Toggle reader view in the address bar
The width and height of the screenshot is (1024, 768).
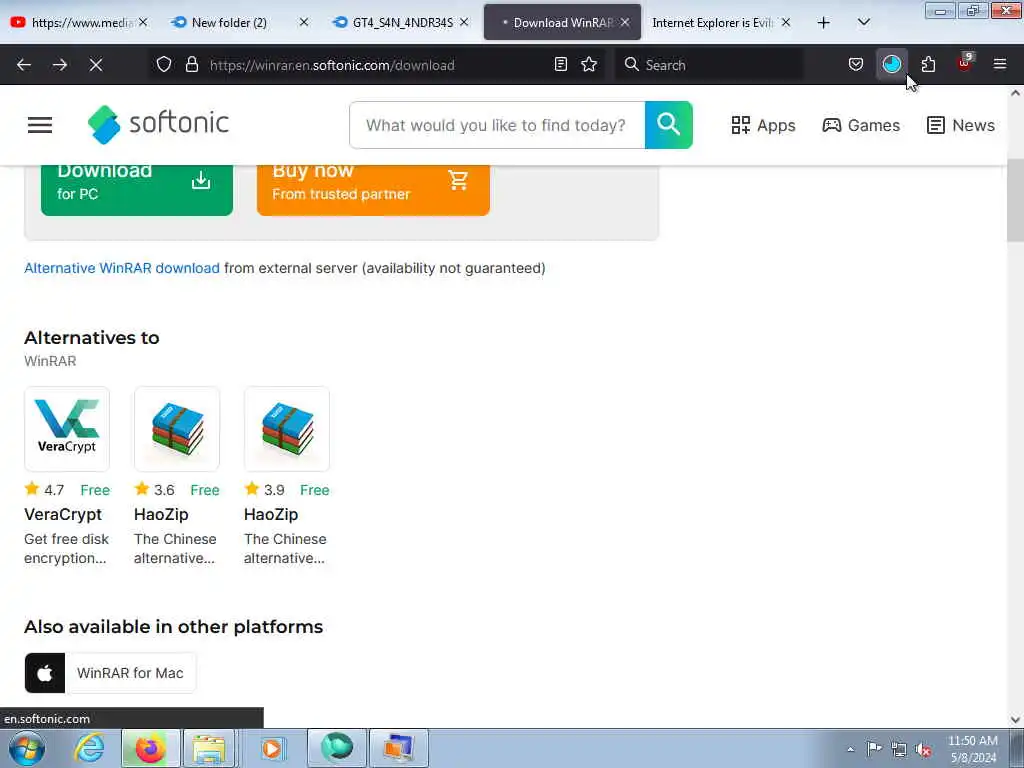point(560,65)
